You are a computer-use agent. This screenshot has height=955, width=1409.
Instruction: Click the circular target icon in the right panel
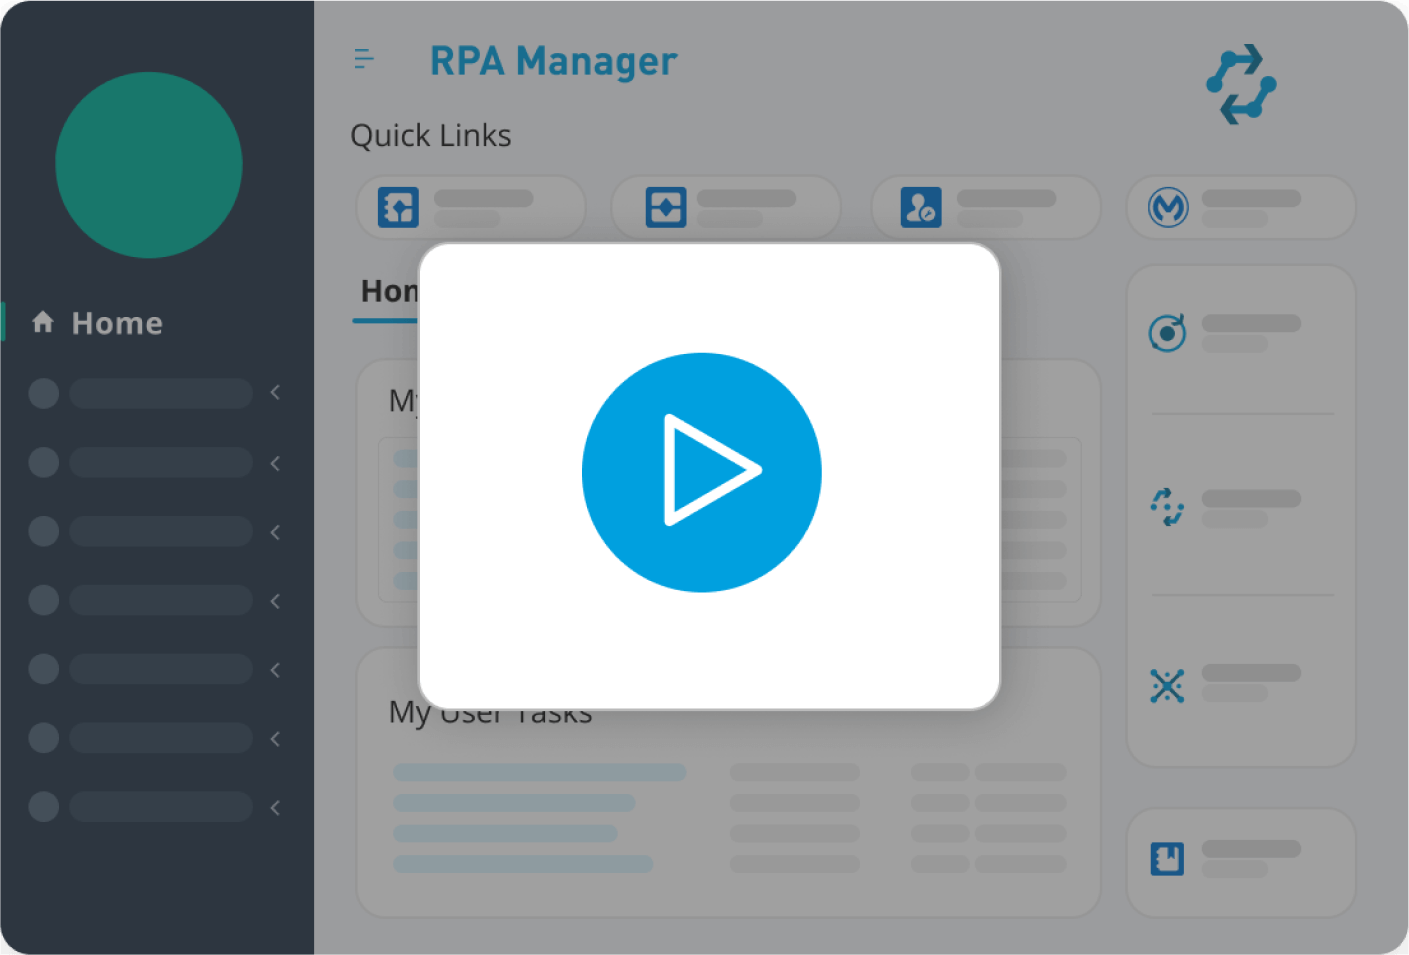pos(1167,332)
